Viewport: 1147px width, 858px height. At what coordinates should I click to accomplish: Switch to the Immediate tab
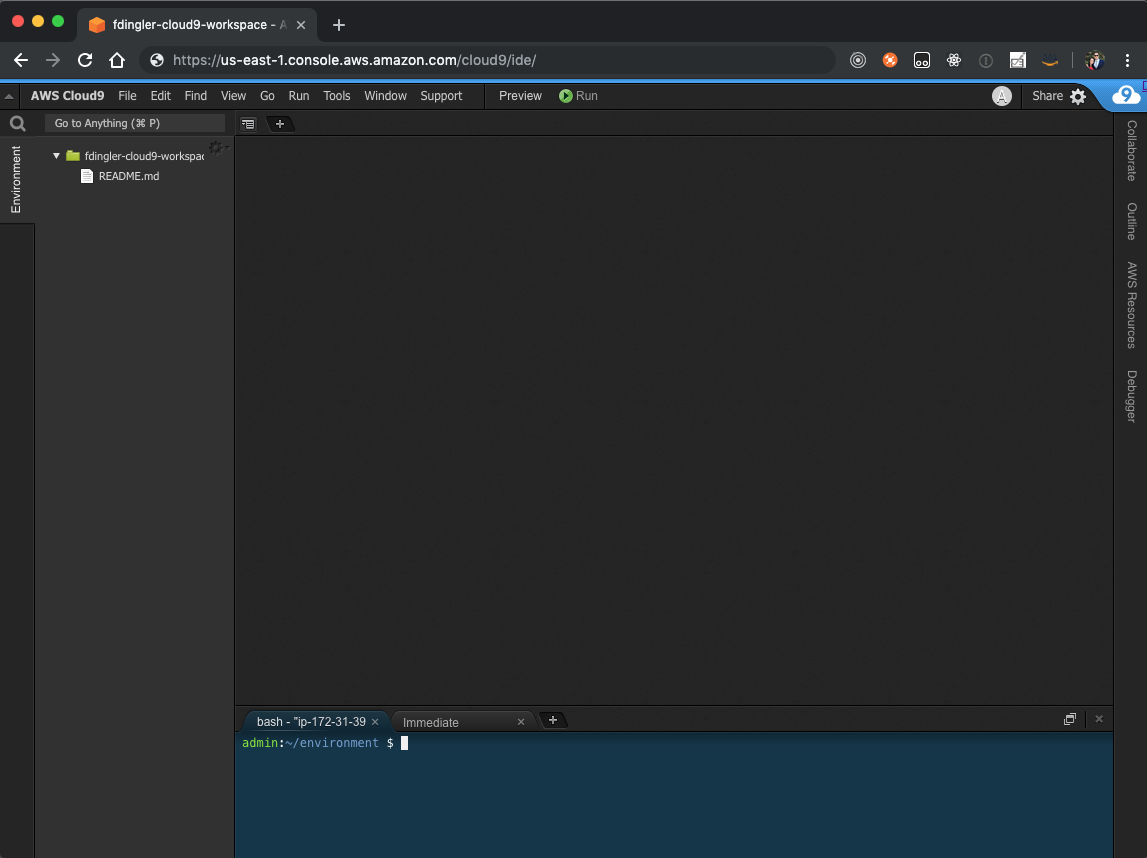(x=431, y=723)
